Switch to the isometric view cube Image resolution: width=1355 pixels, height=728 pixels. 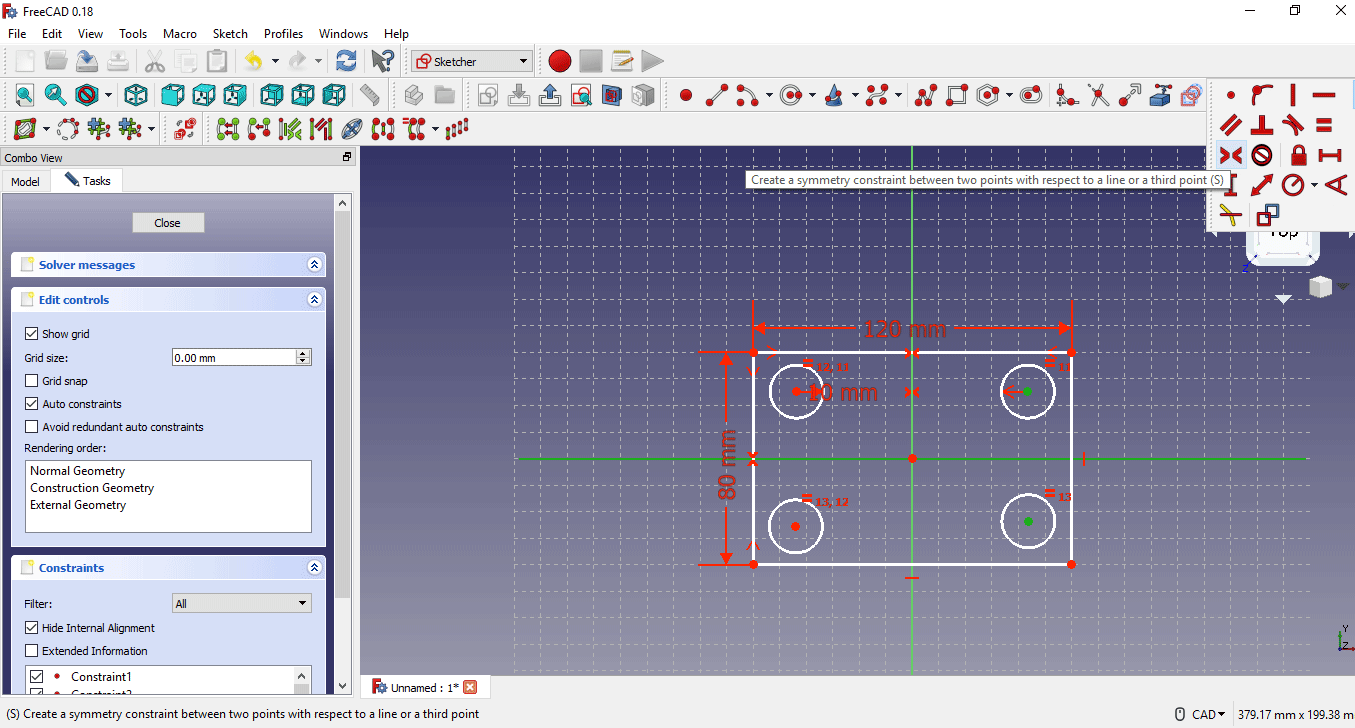(137, 95)
